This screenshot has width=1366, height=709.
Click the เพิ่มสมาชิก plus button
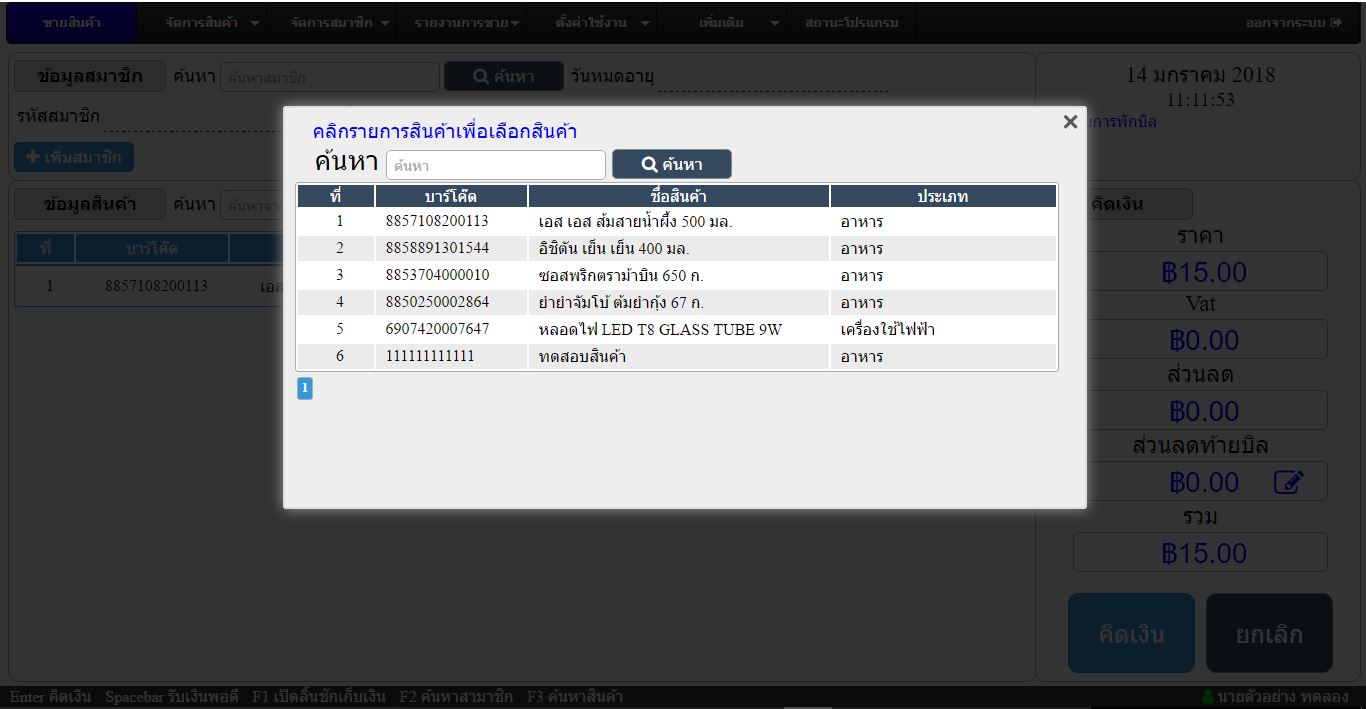point(74,157)
